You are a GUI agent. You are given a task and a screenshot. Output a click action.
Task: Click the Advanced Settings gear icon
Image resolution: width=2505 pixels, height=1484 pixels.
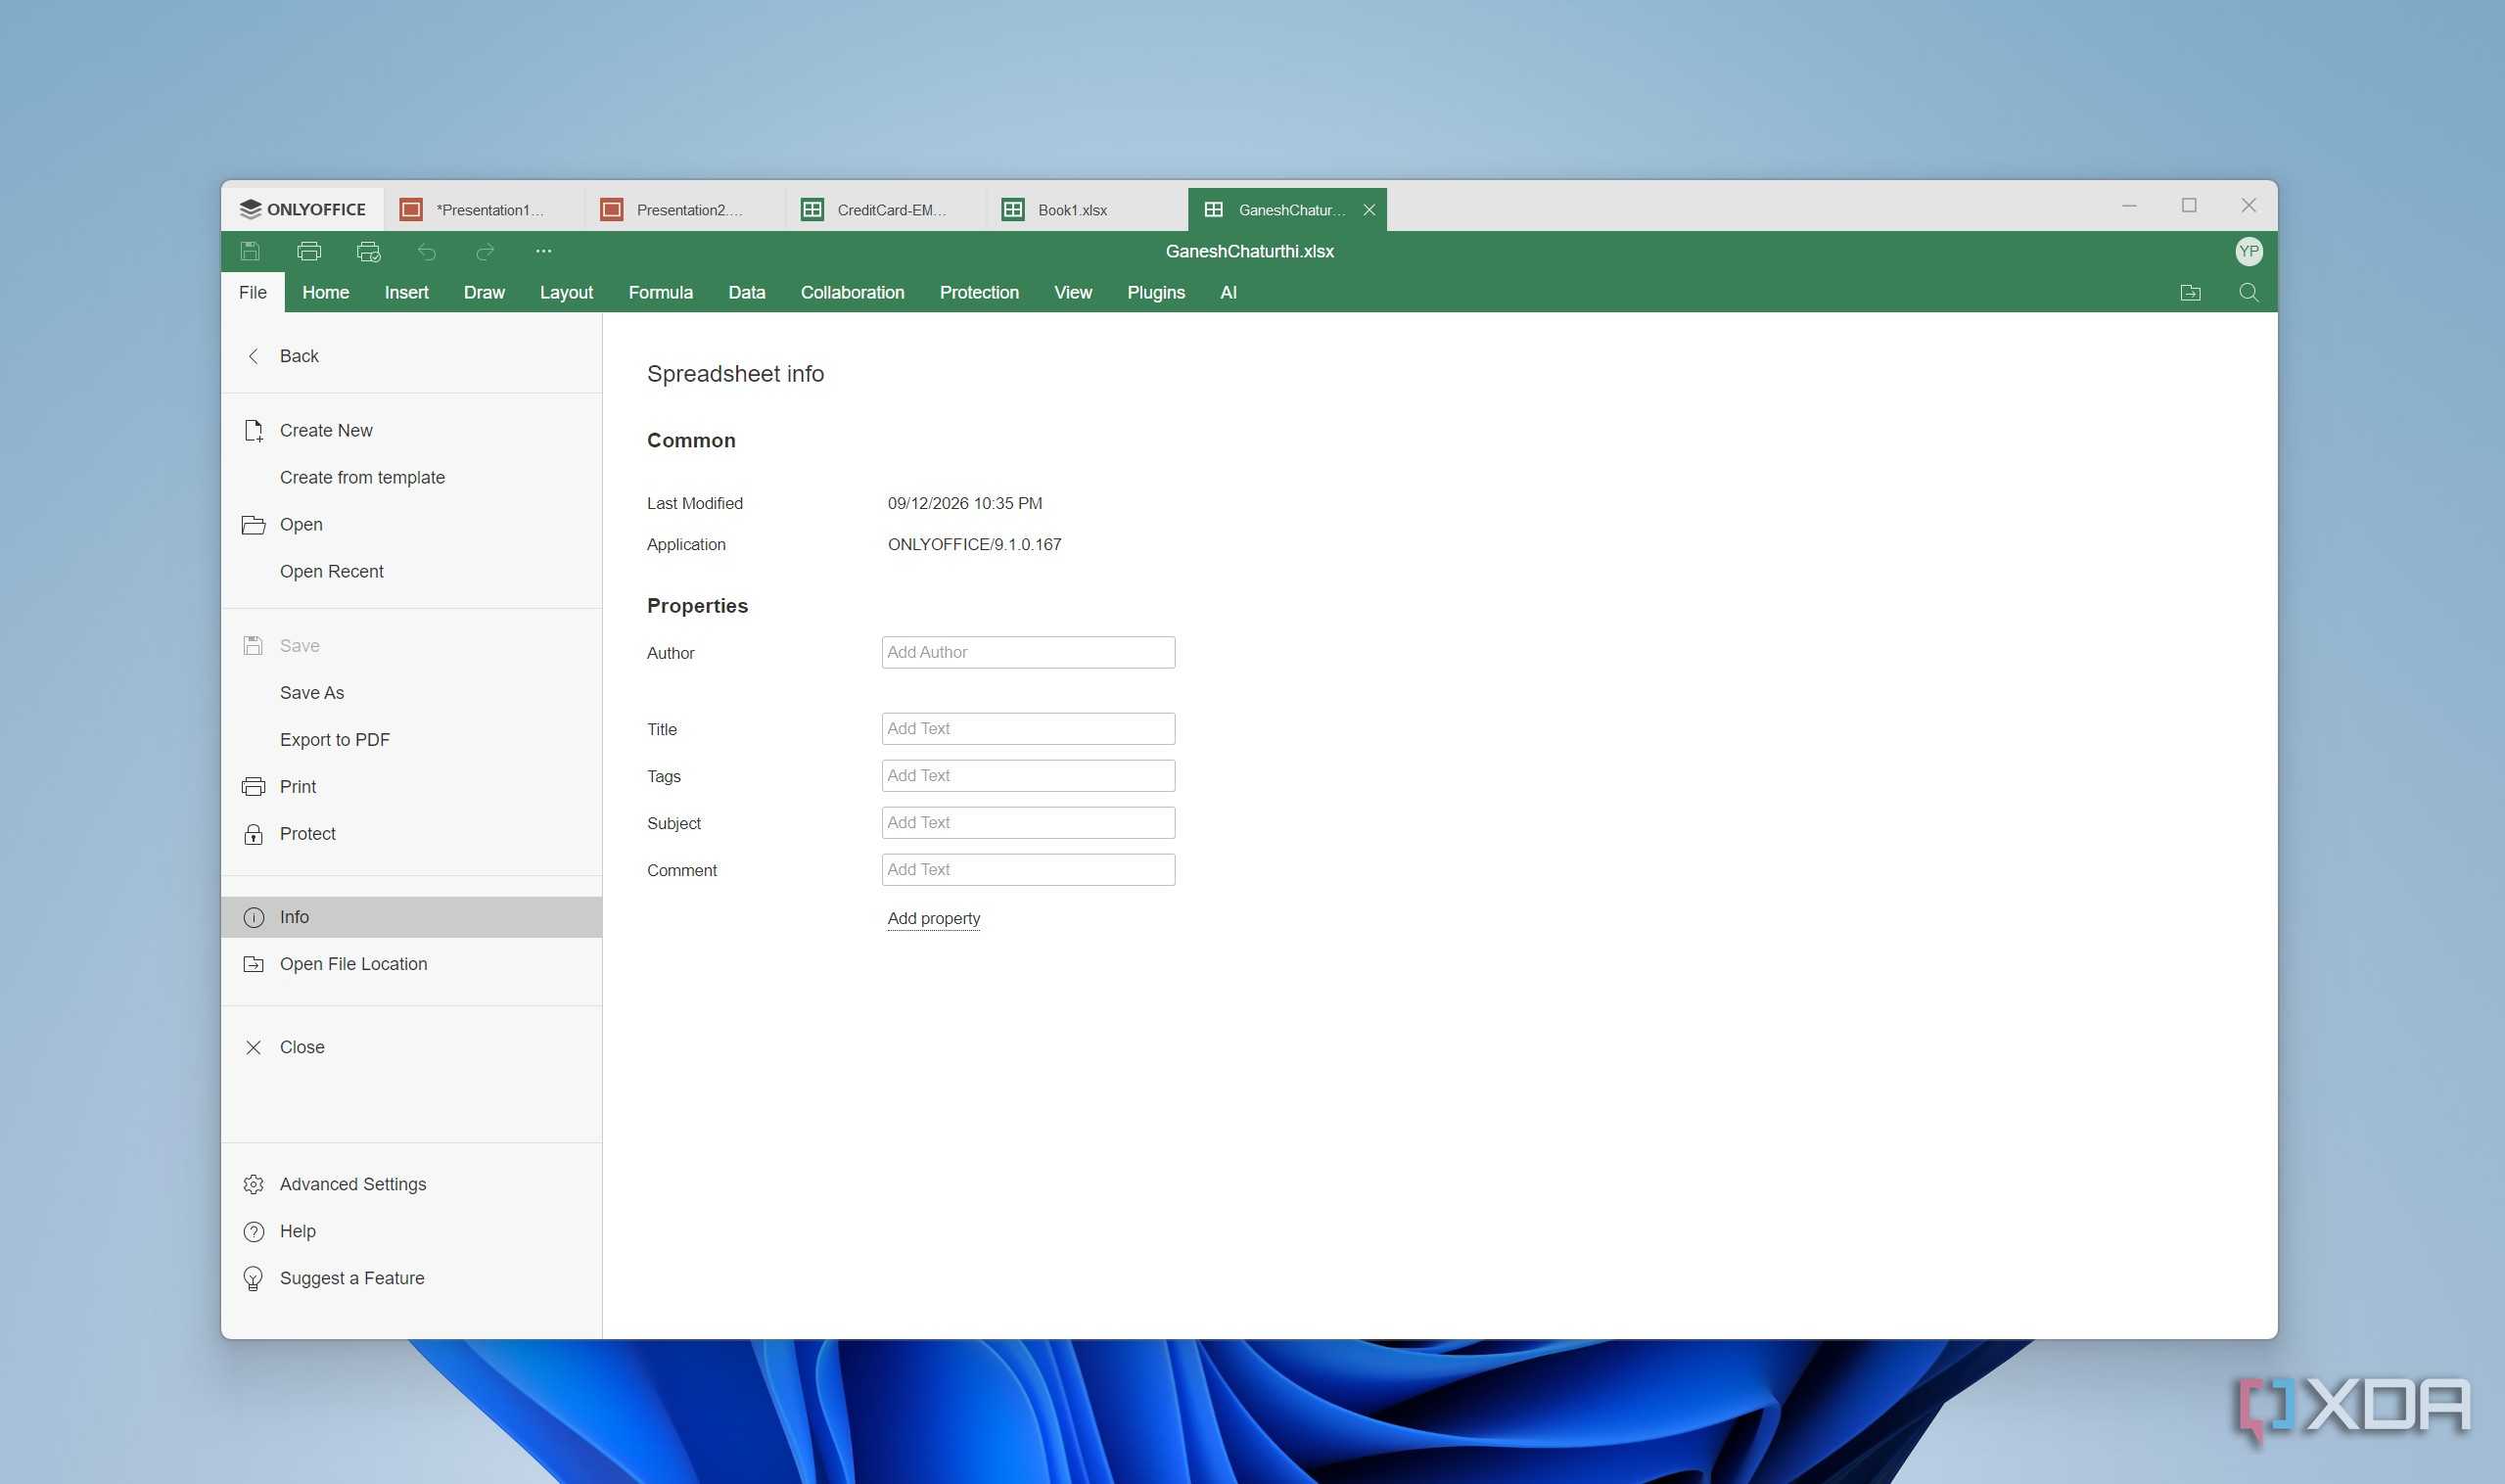(253, 1184)
